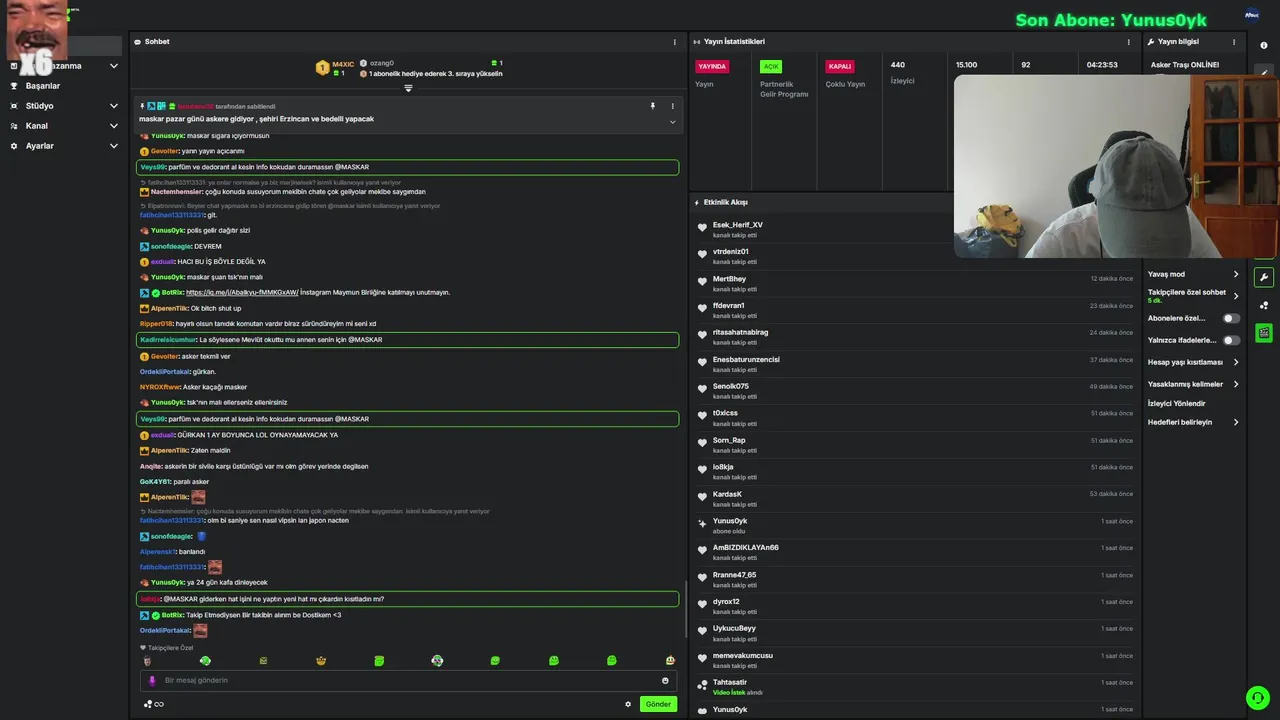Click the Kanal camera icon in sidebar
The image size is (1280, 720).
(14, 126)
